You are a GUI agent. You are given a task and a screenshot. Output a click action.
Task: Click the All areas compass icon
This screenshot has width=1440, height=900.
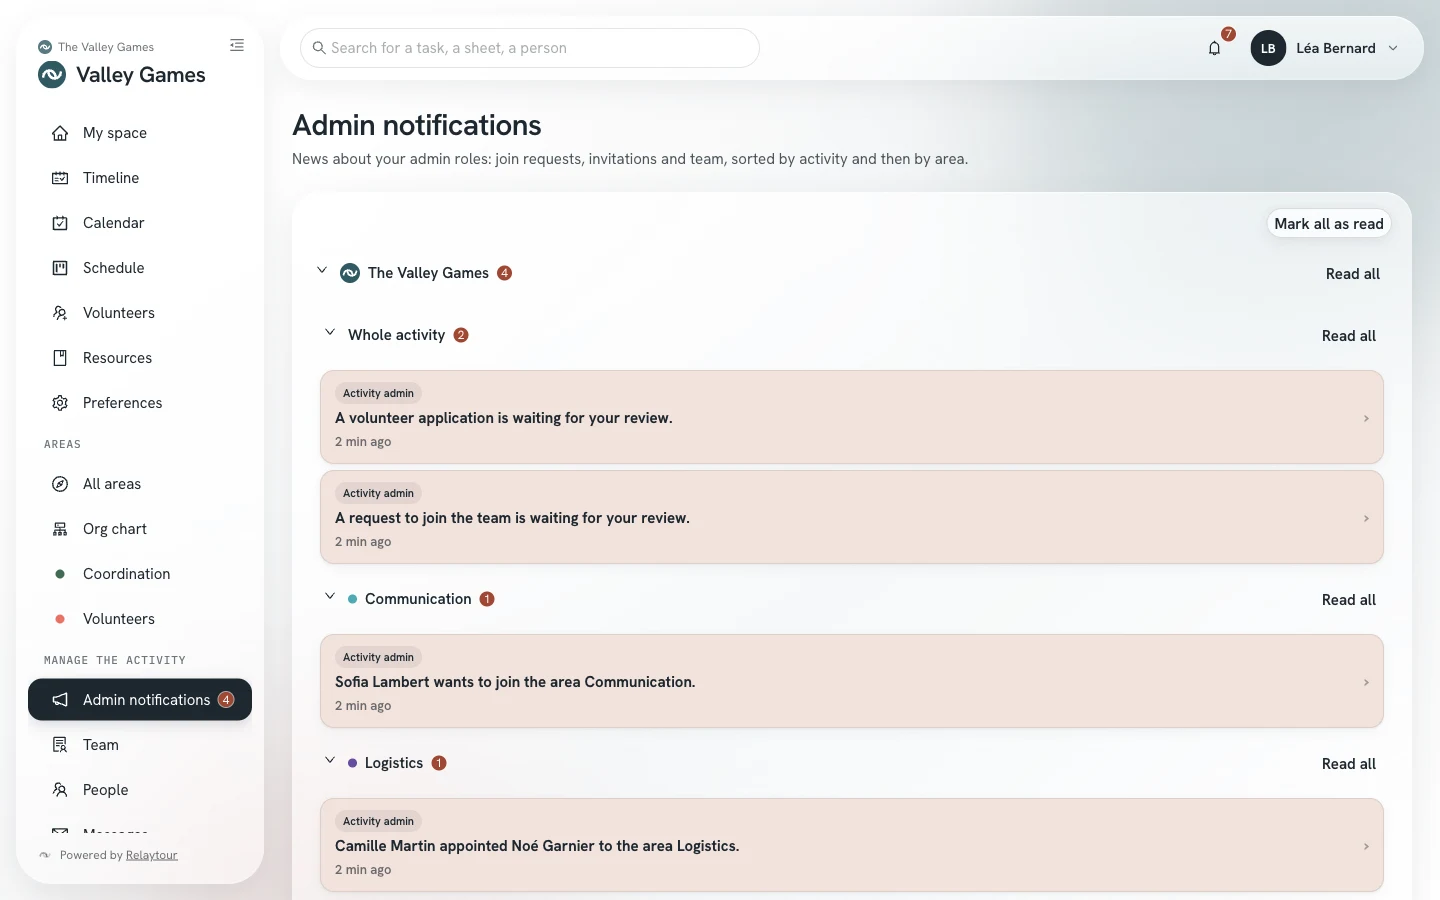[60, 484]
